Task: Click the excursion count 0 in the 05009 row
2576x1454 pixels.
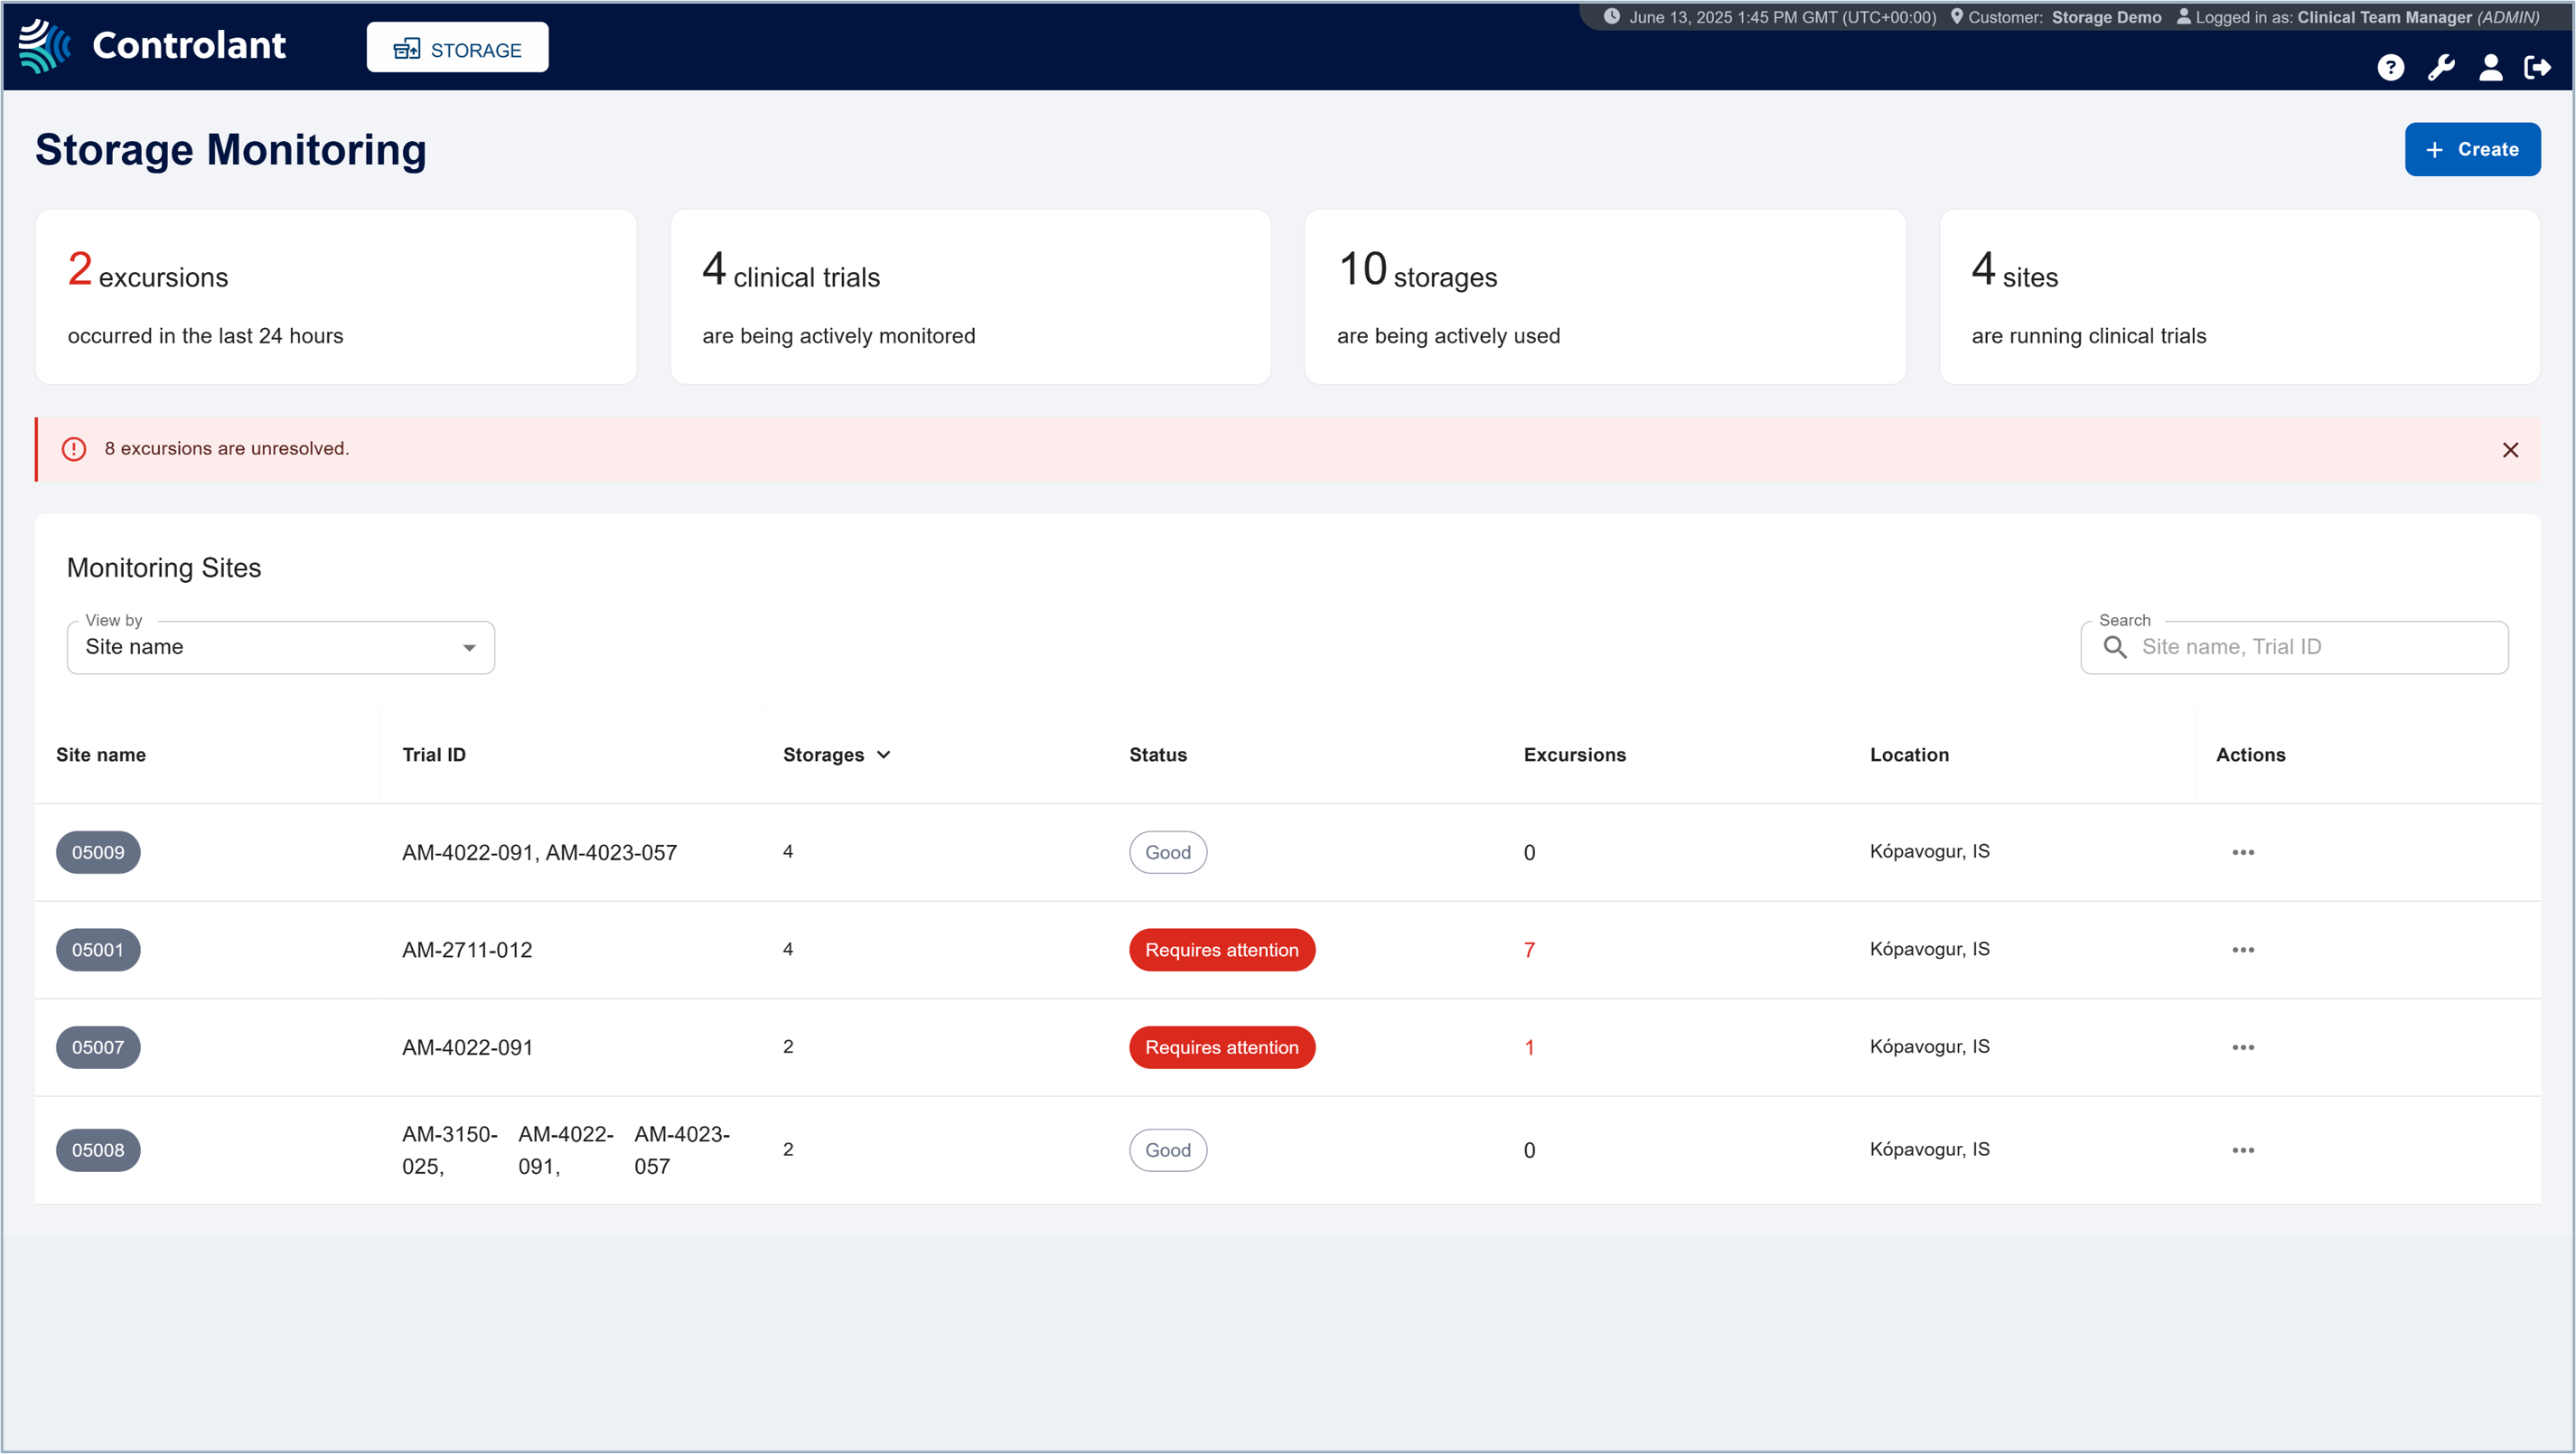Action: pyautogui.click(x=1529, y=852)
